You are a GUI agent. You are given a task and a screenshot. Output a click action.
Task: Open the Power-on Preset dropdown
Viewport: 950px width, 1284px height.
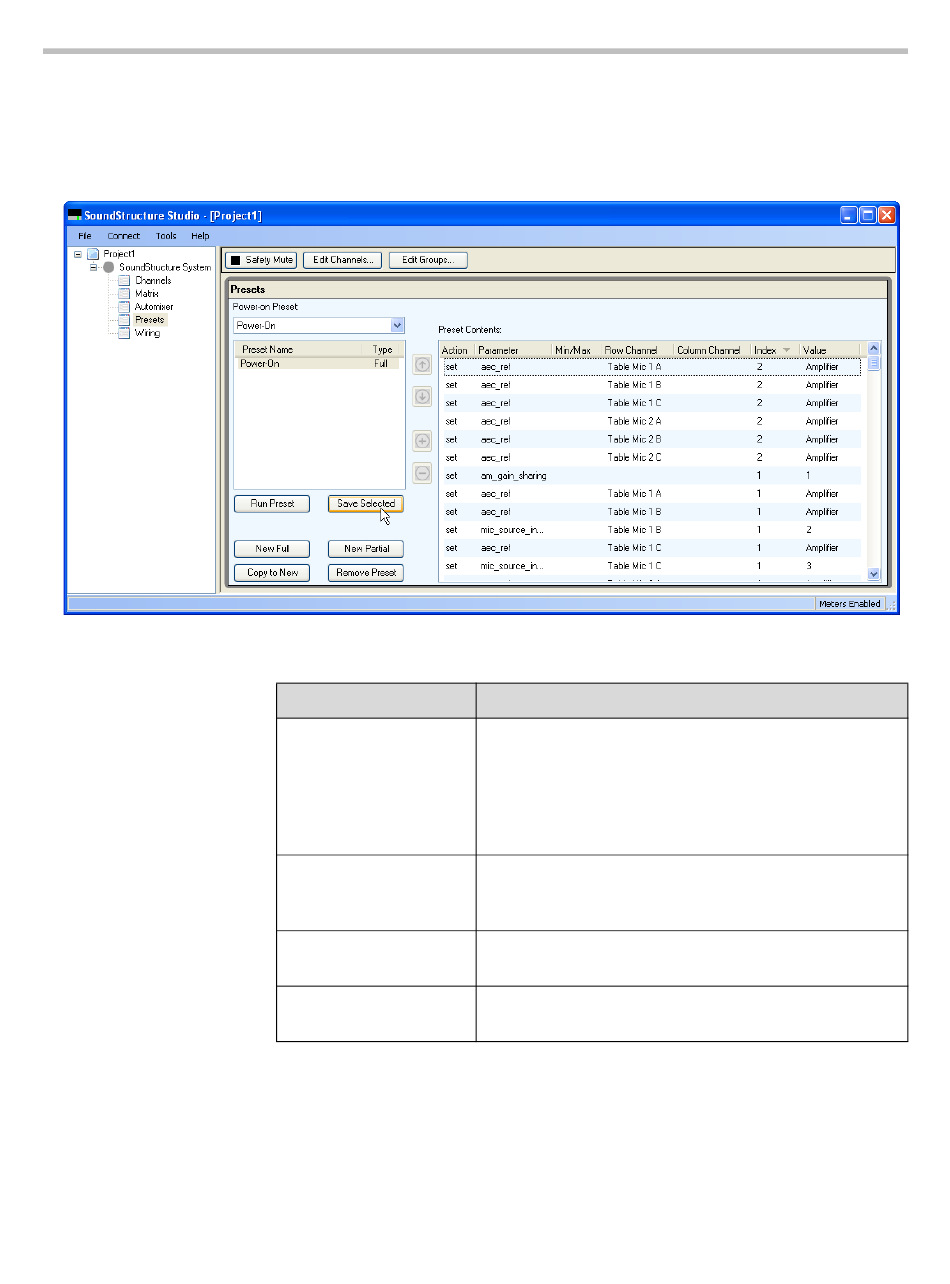397,325
